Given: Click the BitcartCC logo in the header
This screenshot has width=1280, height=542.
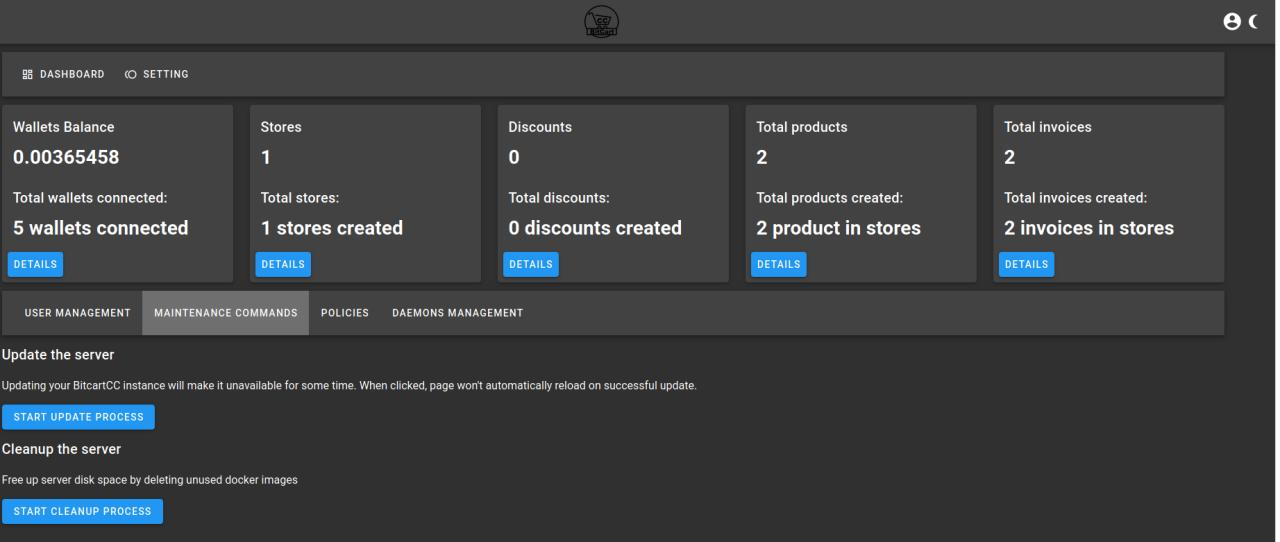Looking at the screenshot, I should pyautogui.click(x=601, y=22).
